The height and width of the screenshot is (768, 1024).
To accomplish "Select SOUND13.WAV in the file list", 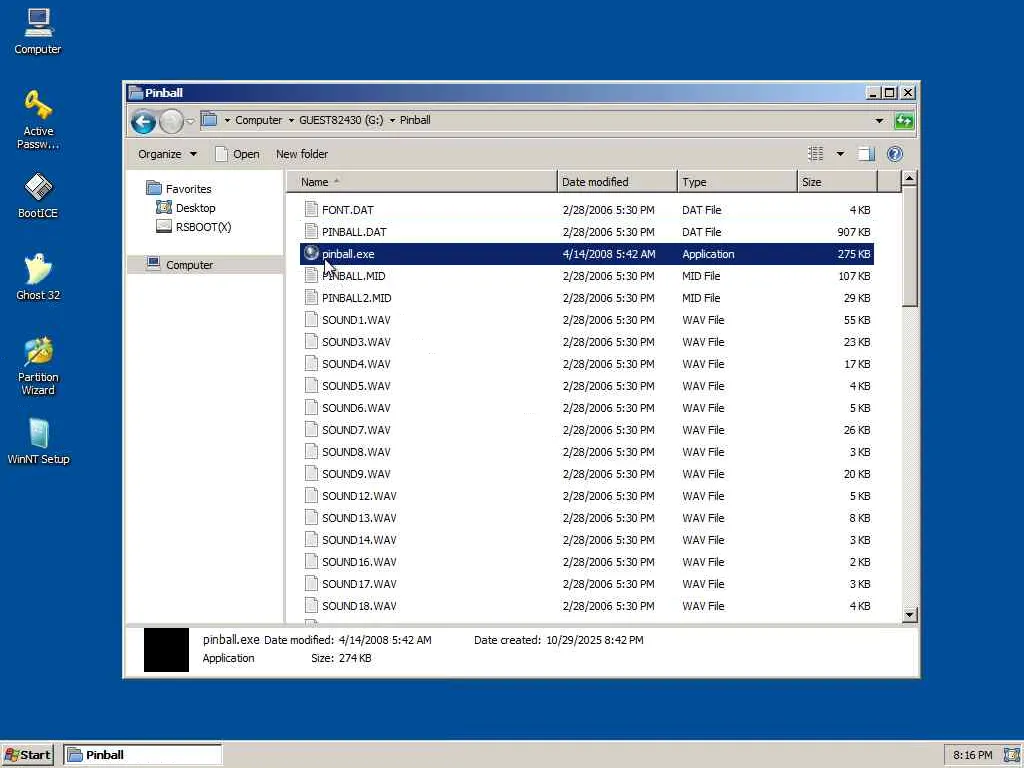I will click(359, 518).
